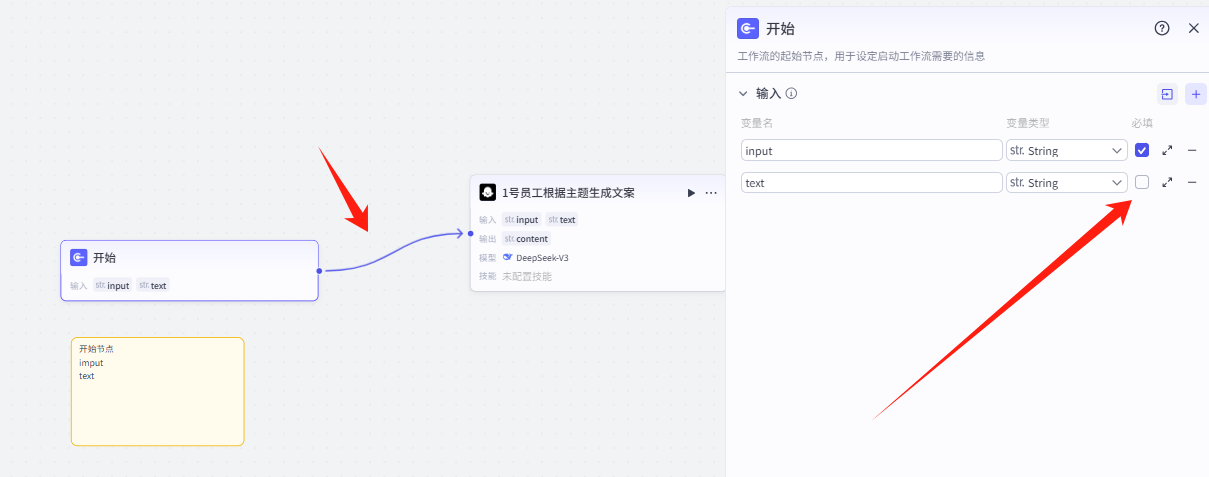
Task: Expand the text variable row editor
Action: point(1167,183)
